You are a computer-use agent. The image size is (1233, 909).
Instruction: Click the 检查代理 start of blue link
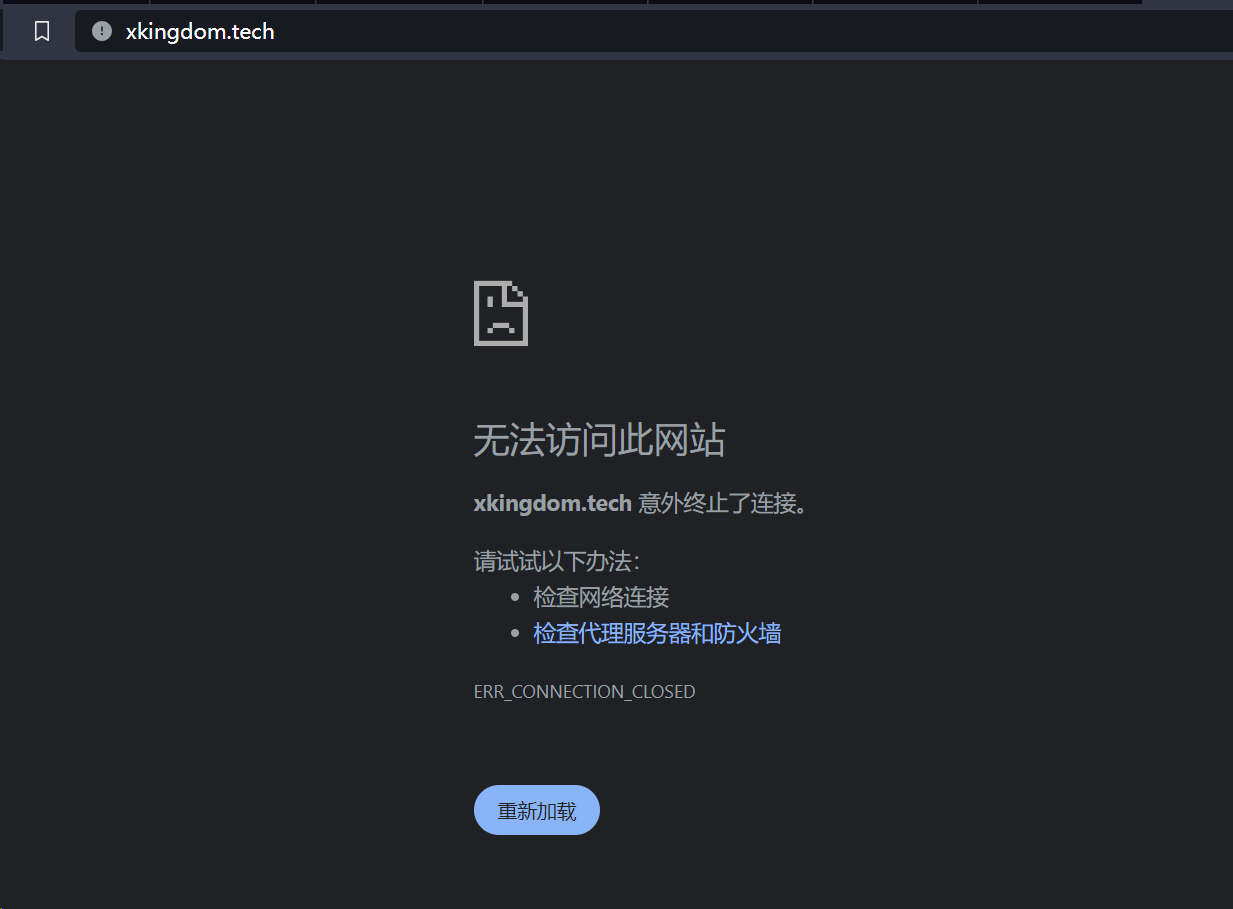click(568, 633)
